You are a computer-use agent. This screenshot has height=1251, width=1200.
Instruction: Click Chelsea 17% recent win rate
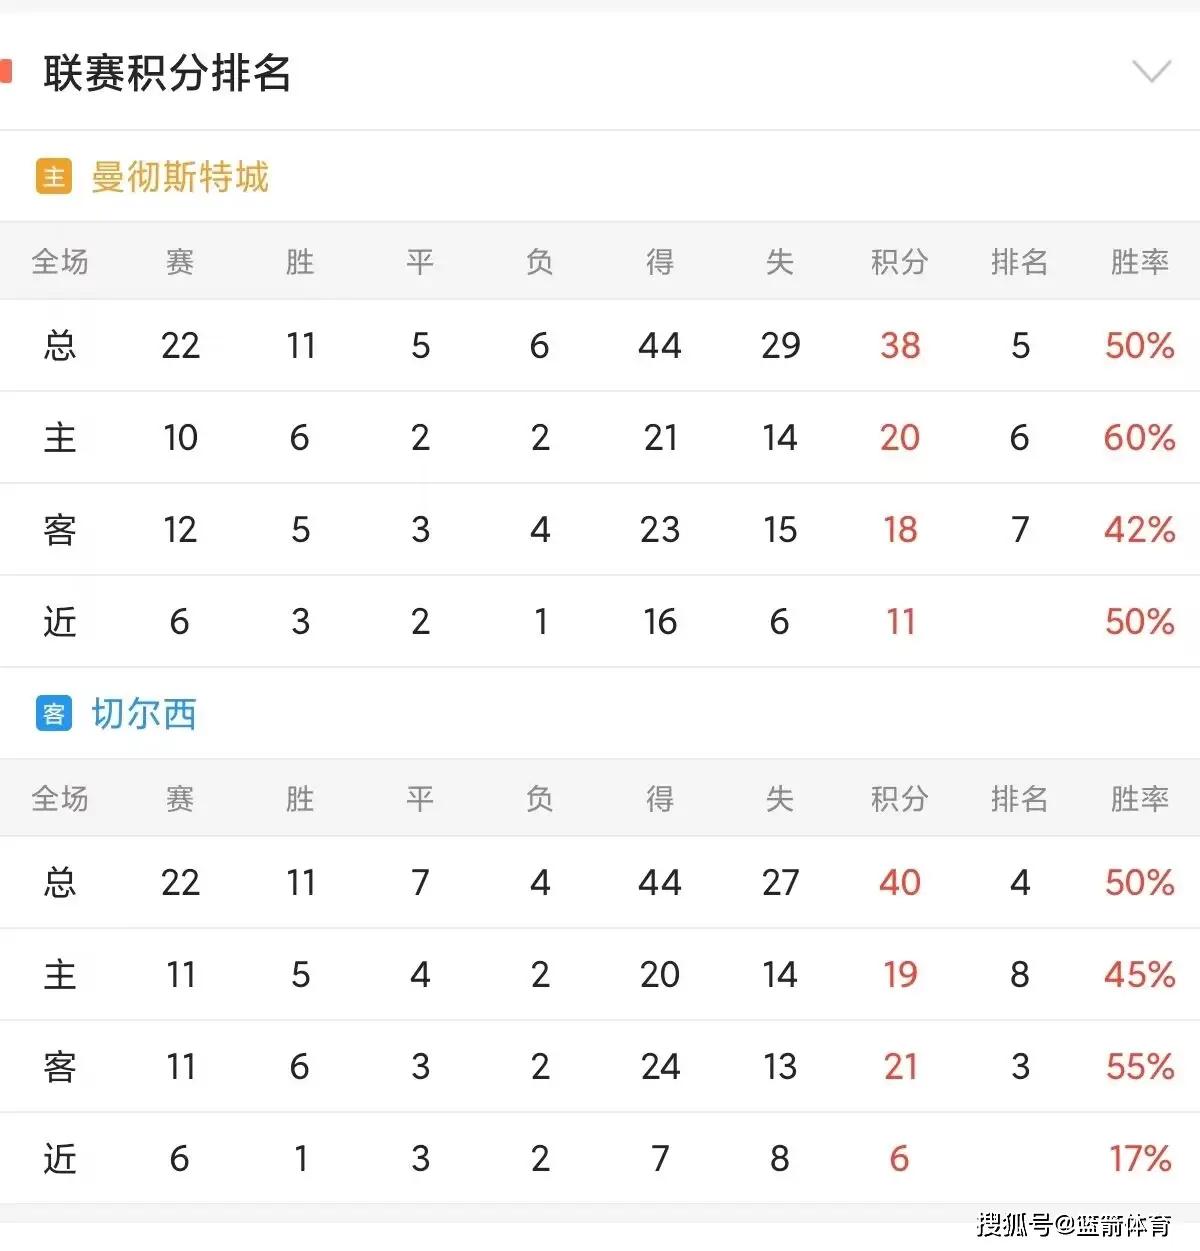[1140, 1159]
